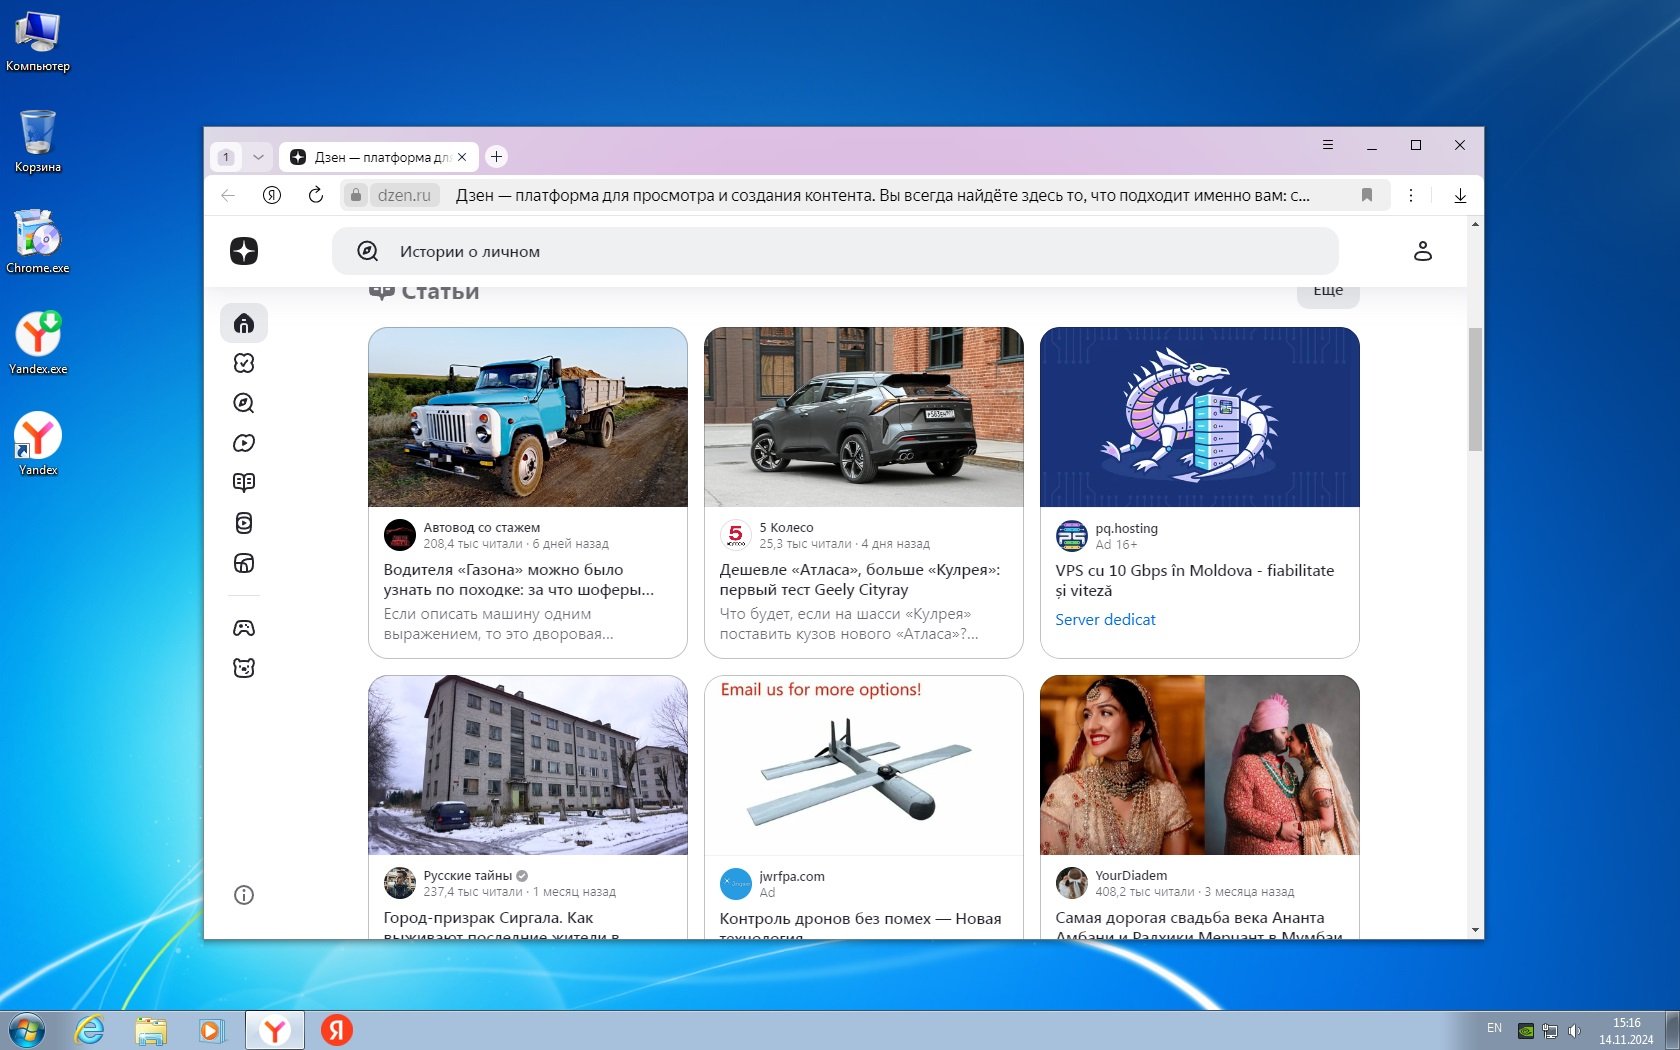The width and height of the screenshot is (1680, 1050).
Task: Open the video section play icon in sidebar
Action: pos(244,443)
